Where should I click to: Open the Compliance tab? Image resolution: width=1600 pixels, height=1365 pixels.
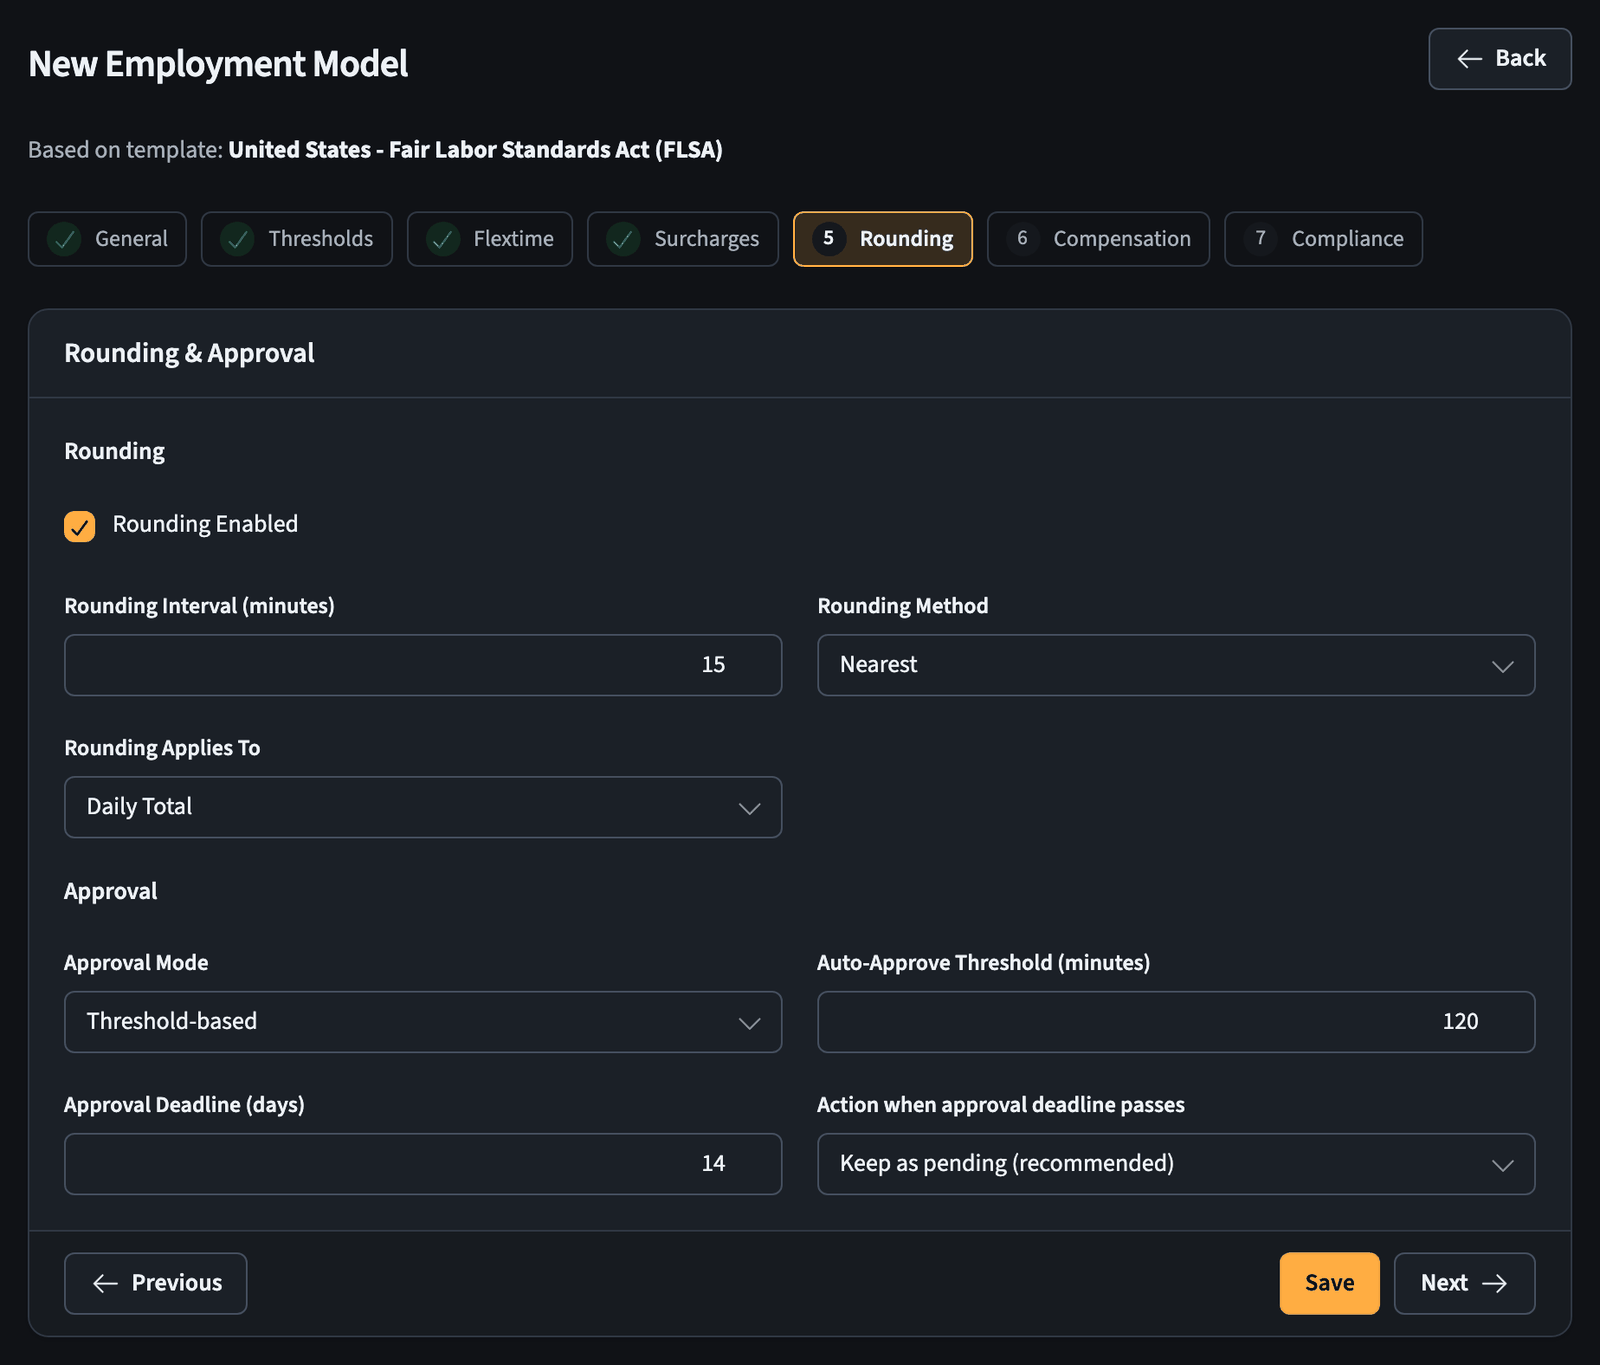[x=1324, y=239]
